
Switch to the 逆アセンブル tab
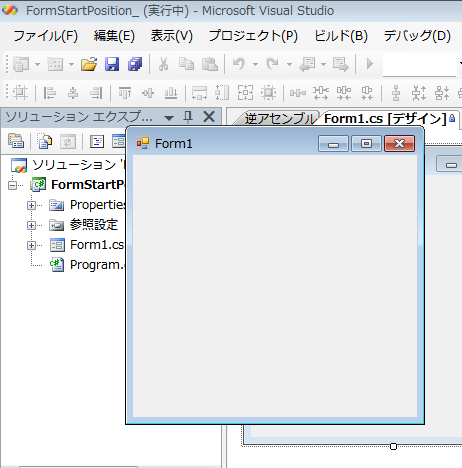[x=279, y=118]
